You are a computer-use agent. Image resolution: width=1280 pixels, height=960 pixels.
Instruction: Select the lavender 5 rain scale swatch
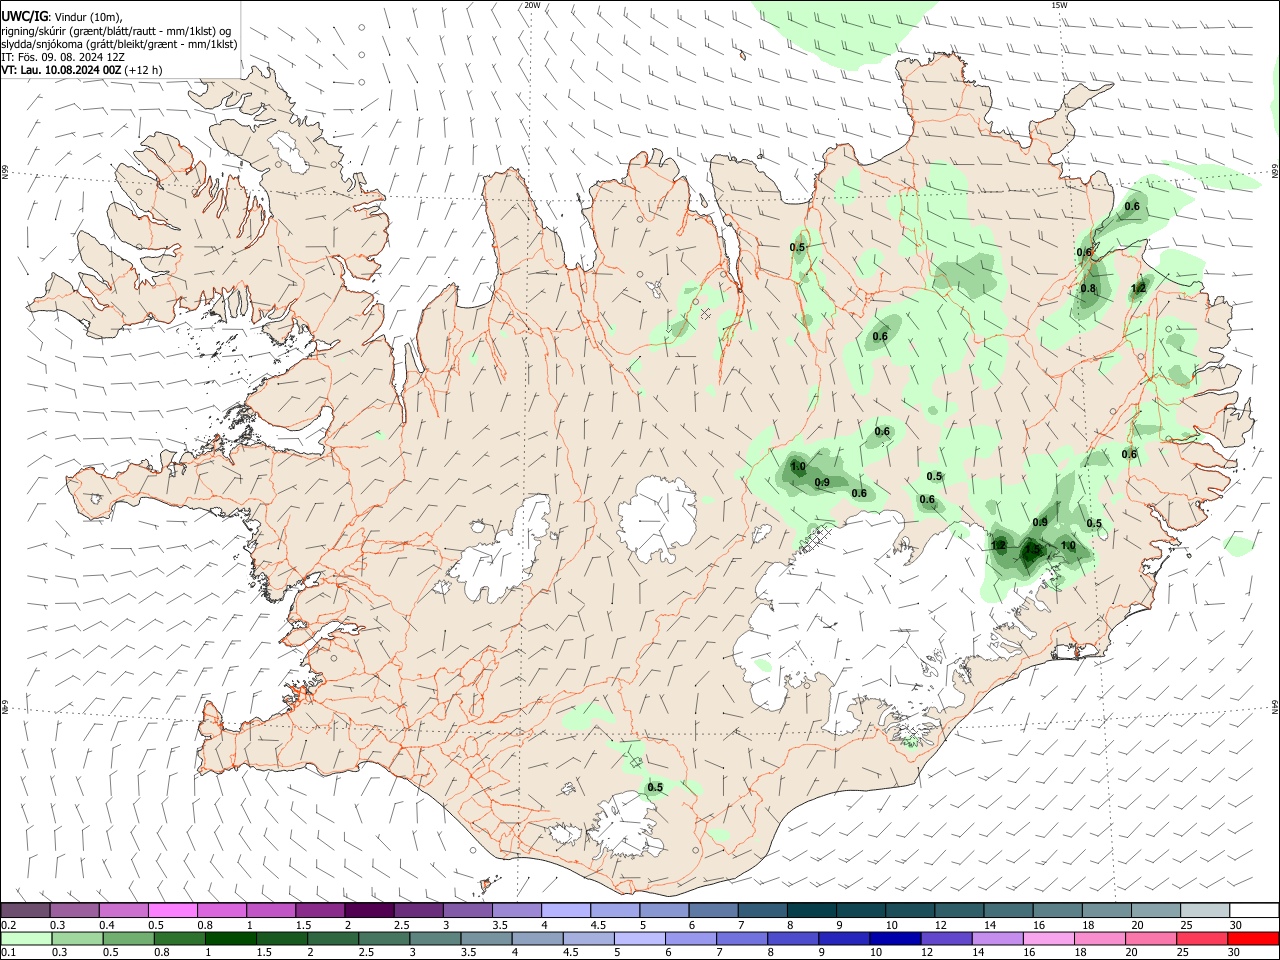[640, 938]
